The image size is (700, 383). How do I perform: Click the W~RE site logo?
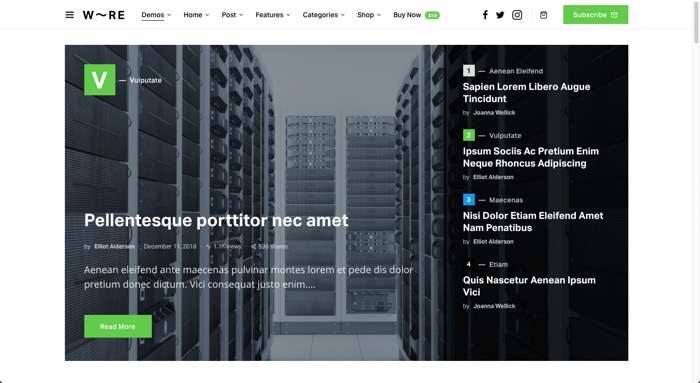click(104, 15)
